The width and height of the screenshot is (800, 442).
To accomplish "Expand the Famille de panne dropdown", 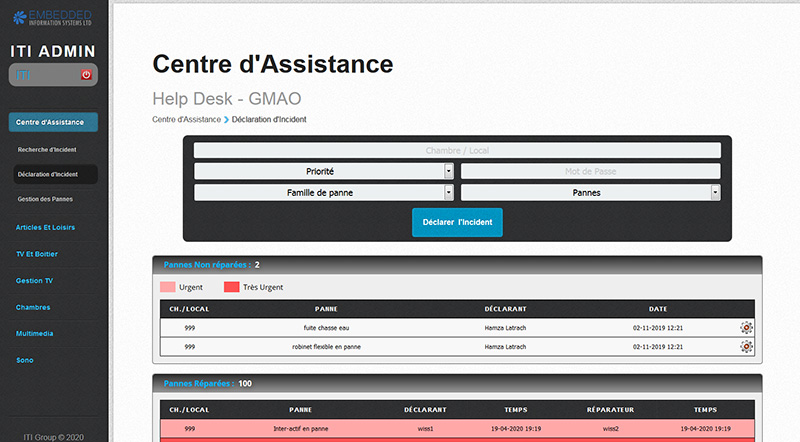I will pyautogui.click(x=324, y=192).
